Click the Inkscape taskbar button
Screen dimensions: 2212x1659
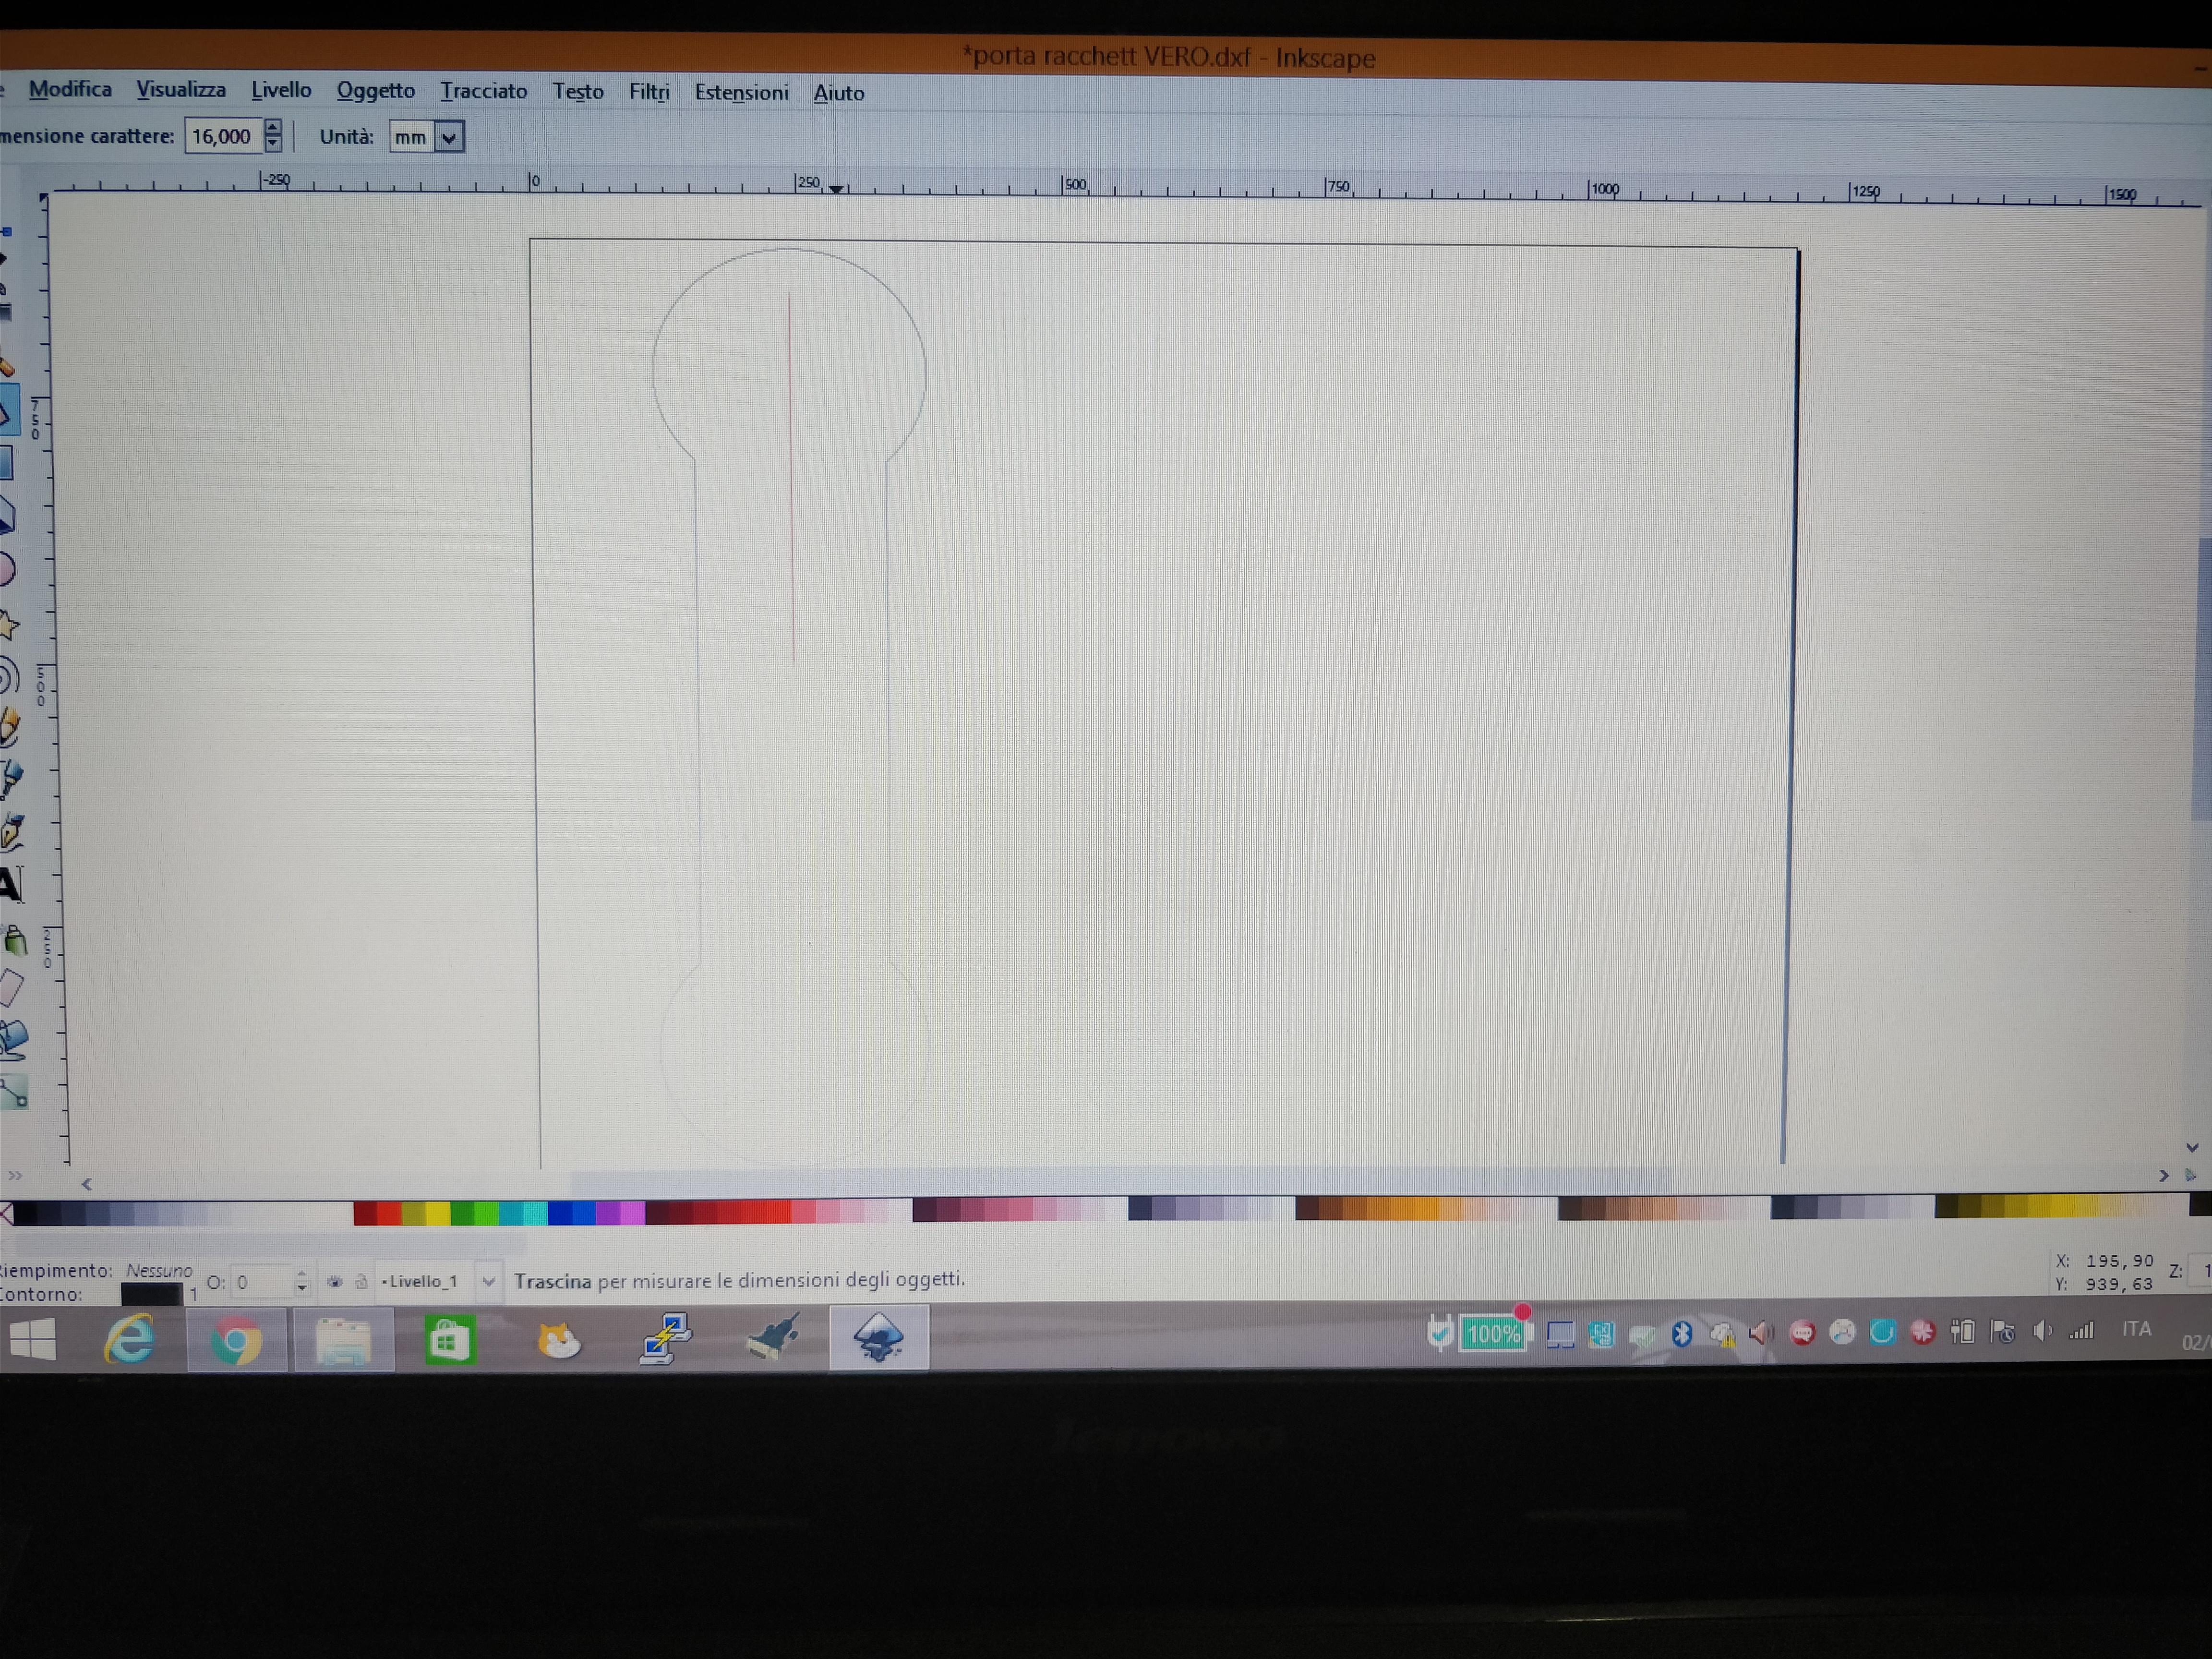tap(878, 1337)
